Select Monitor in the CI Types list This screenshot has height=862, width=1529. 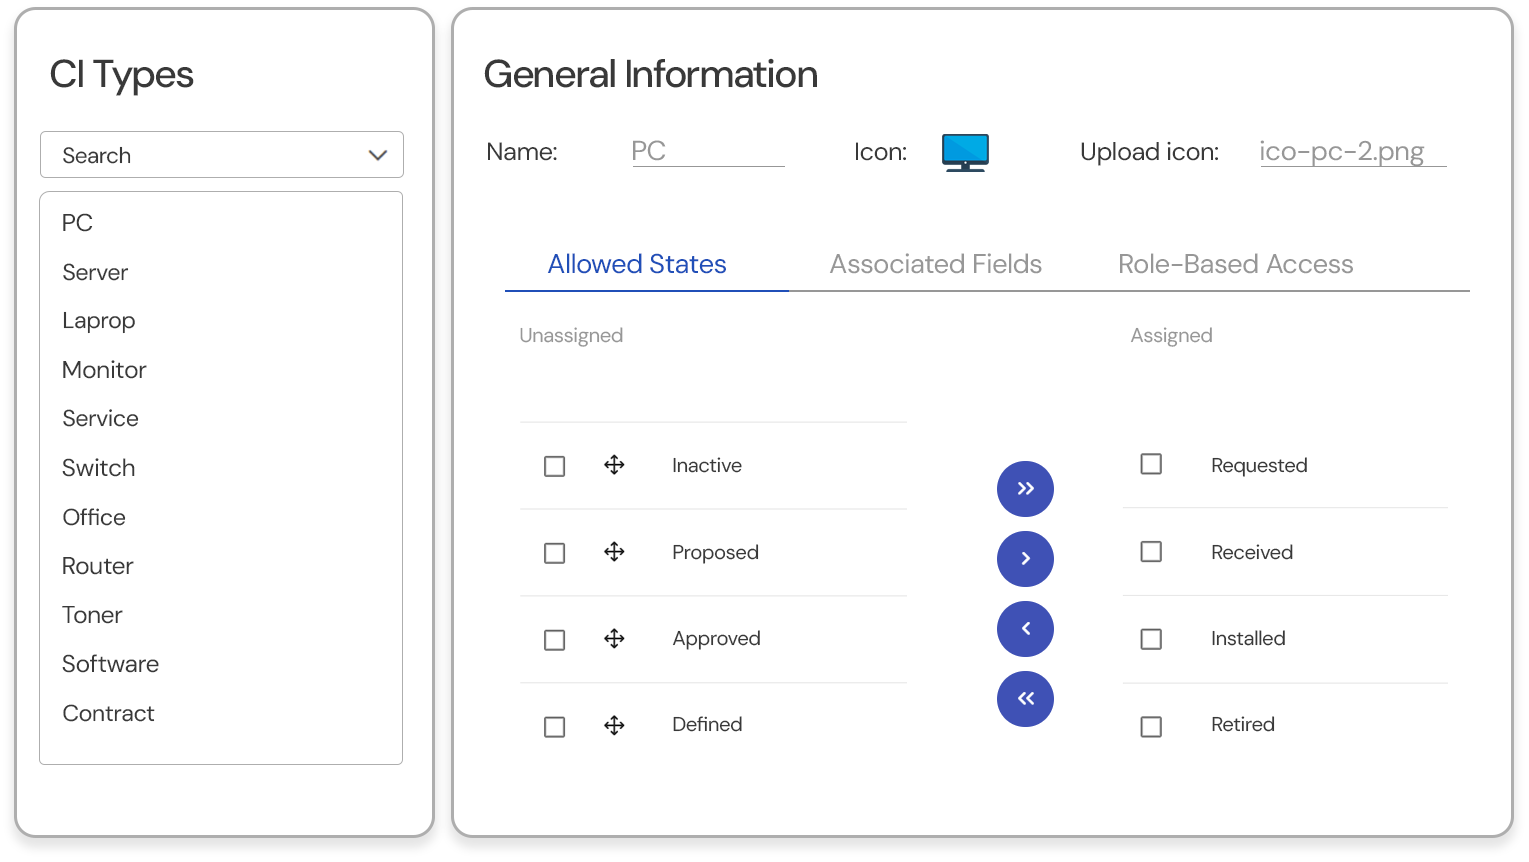pos(104,370)
